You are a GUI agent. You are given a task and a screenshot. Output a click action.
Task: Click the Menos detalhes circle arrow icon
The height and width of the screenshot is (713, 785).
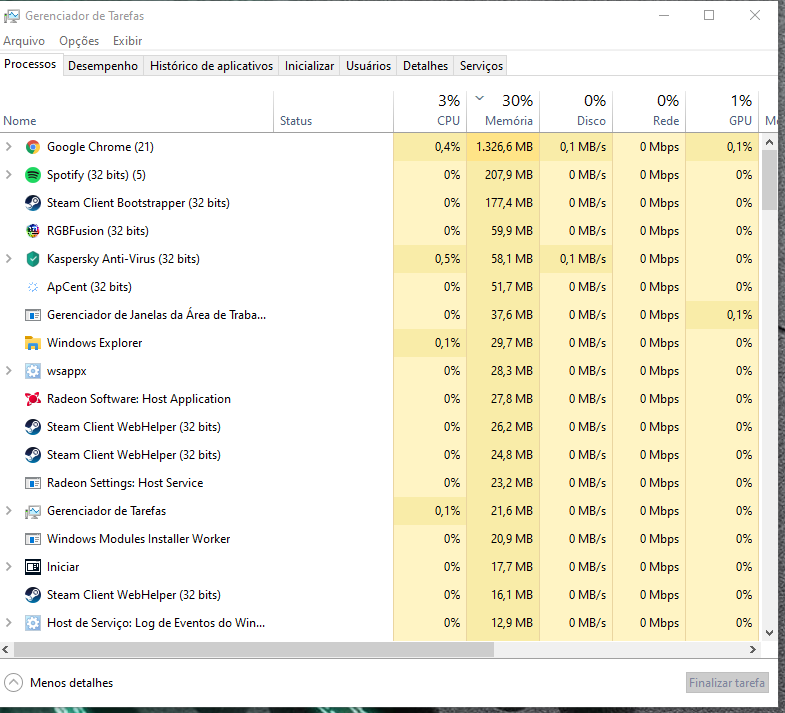[14, 682]
